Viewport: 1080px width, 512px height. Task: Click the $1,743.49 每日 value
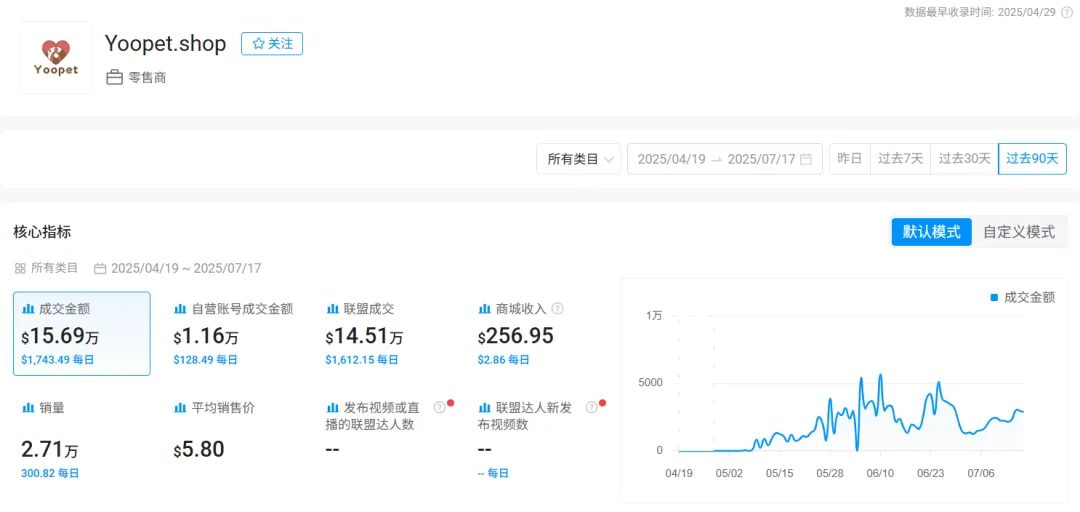click(x=57, y=360)
